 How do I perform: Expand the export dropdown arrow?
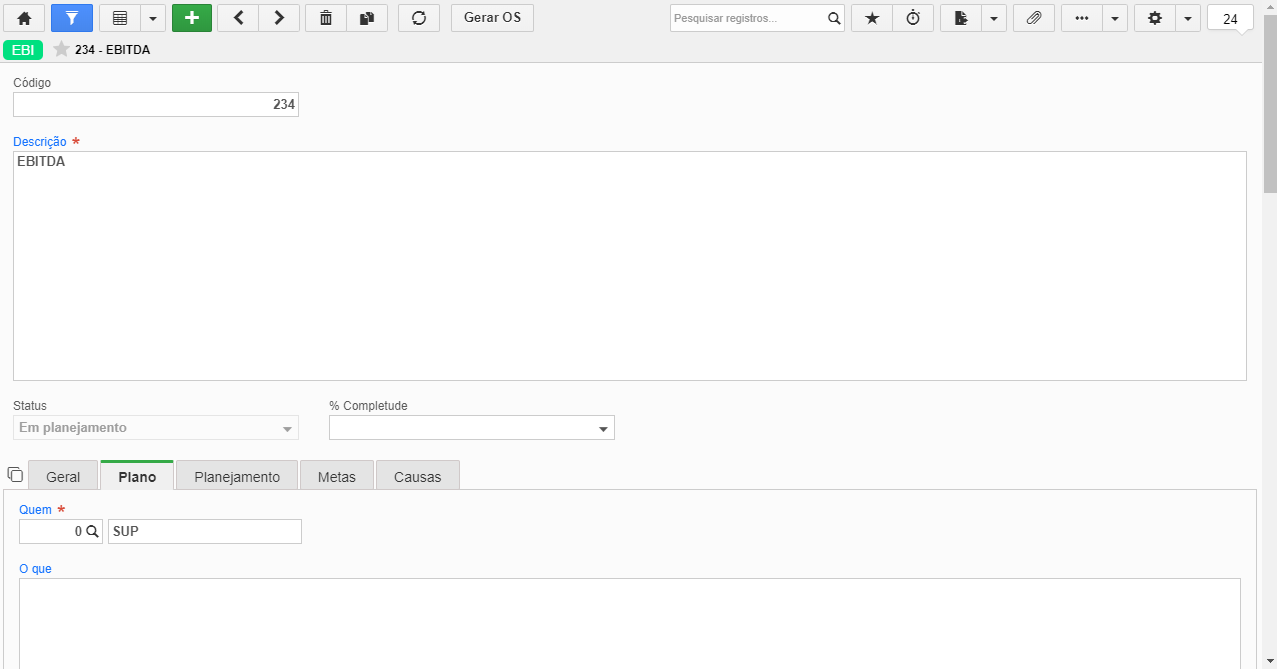[x=994, y=18]
